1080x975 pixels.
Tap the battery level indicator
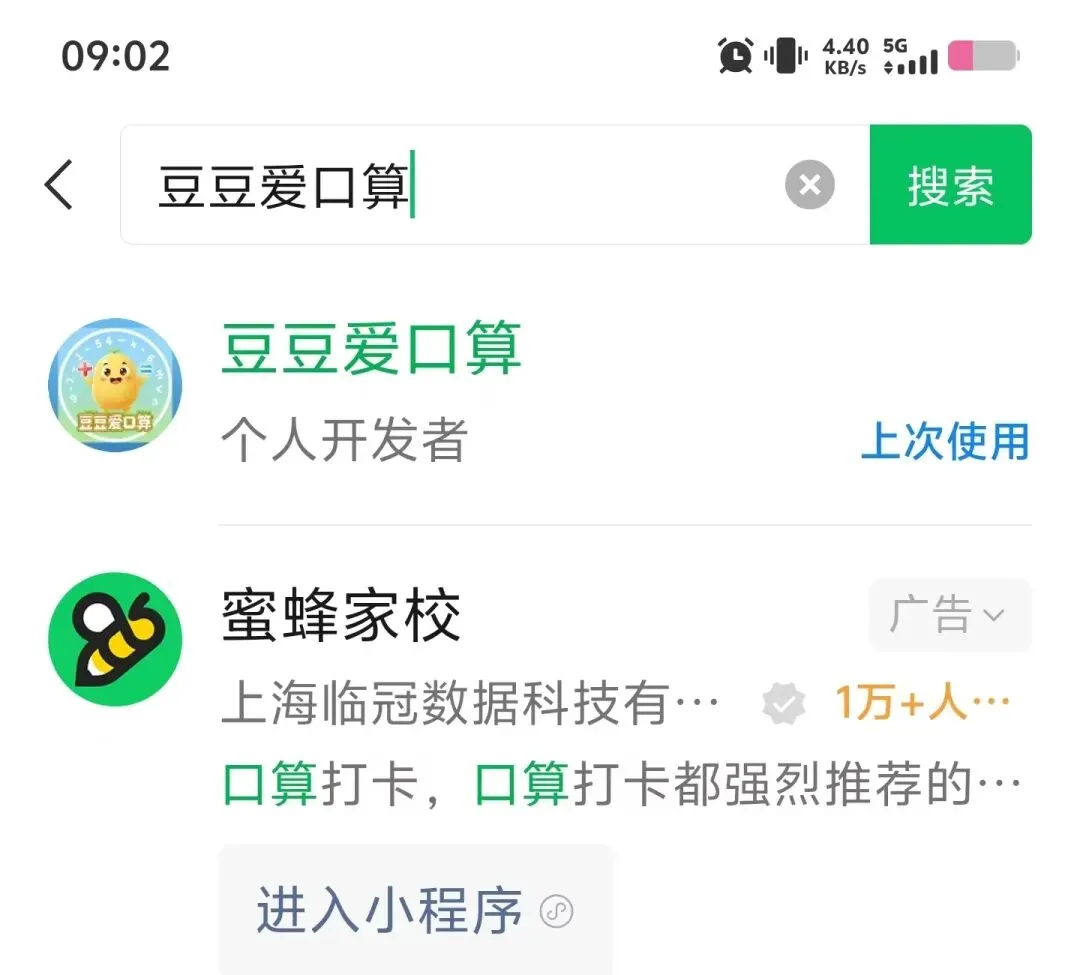click(x=984, y=56)
